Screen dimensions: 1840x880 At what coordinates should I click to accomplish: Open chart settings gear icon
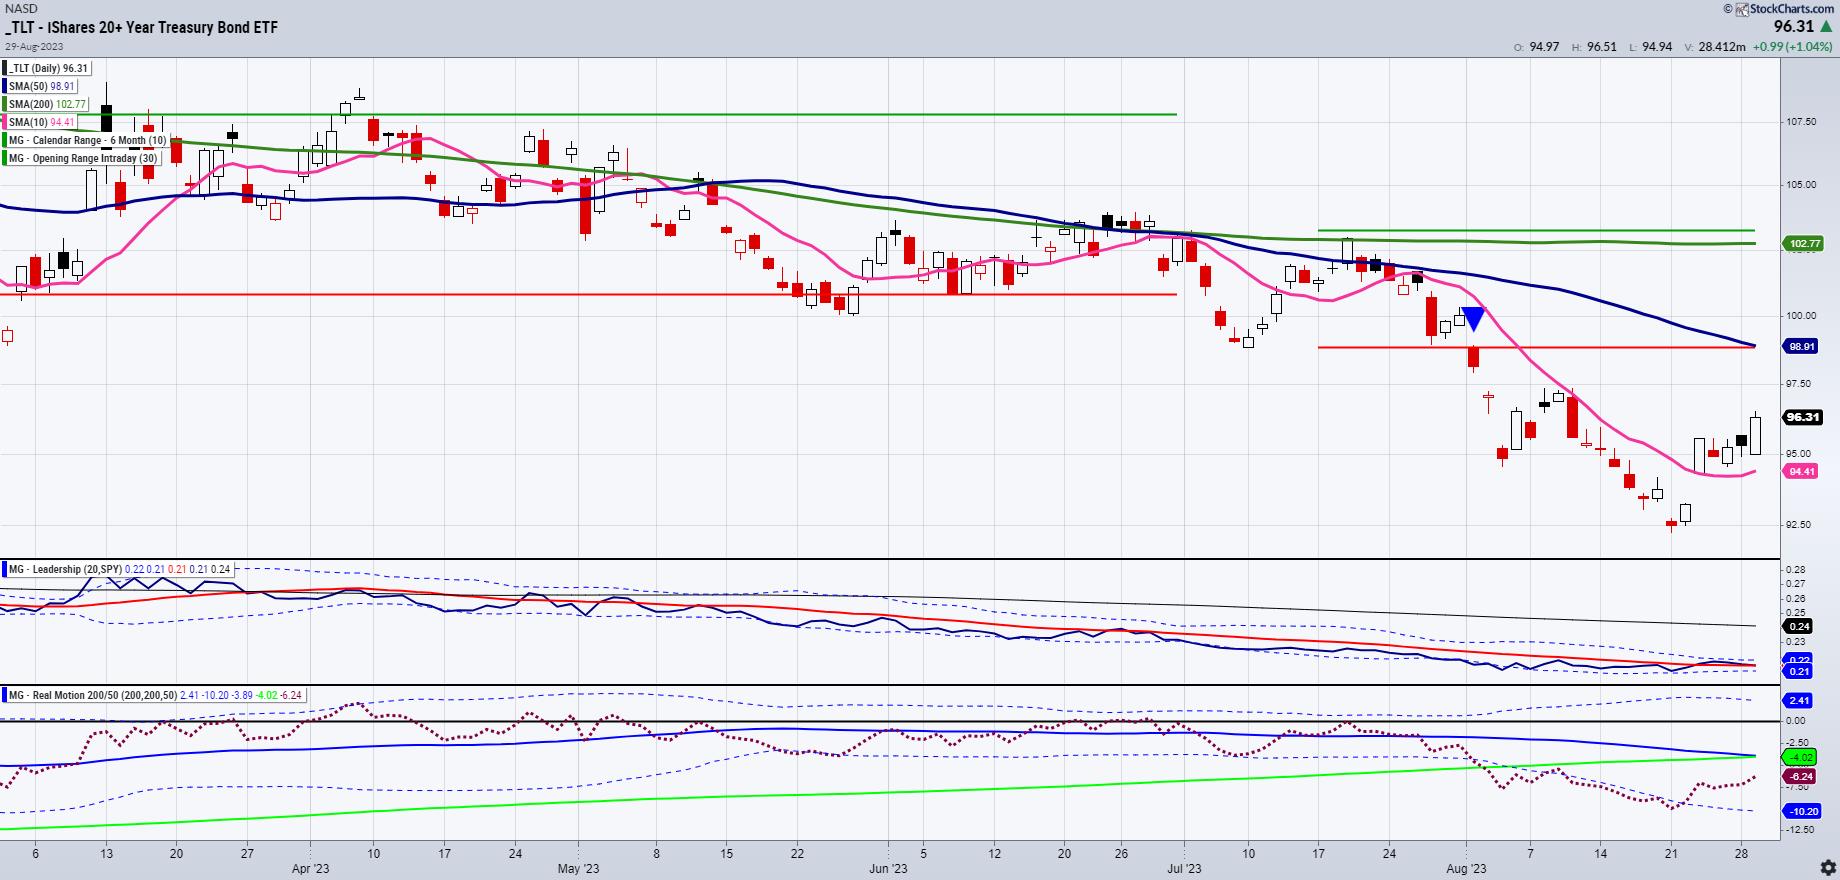1826,866
